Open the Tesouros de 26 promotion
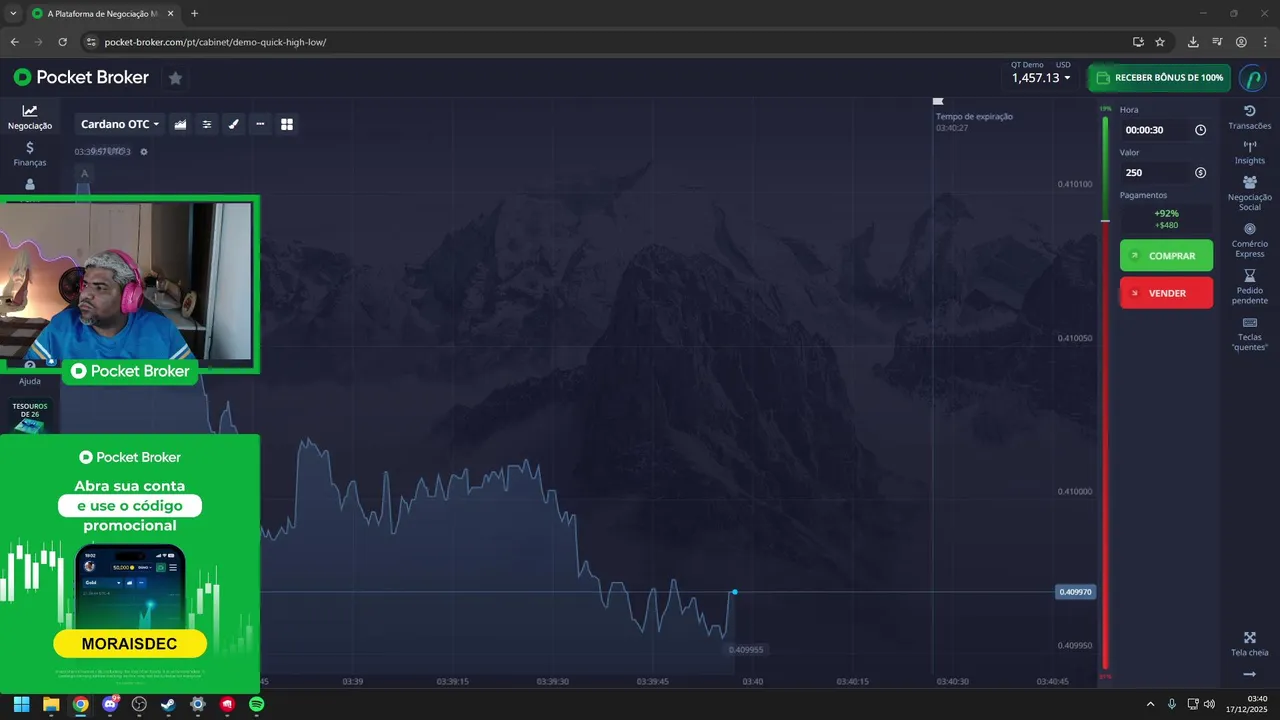 [x=30, y=415]
